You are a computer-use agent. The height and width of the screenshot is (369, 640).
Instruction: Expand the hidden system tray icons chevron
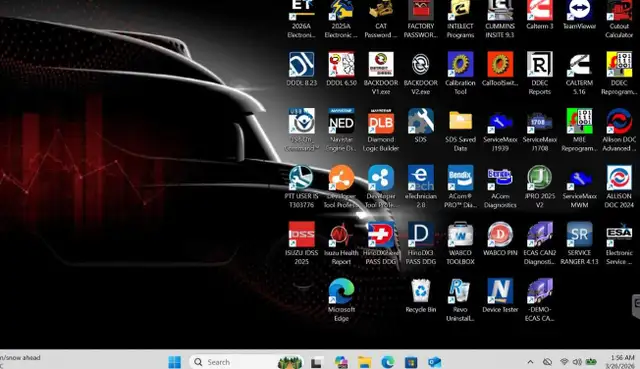(530, 362)
